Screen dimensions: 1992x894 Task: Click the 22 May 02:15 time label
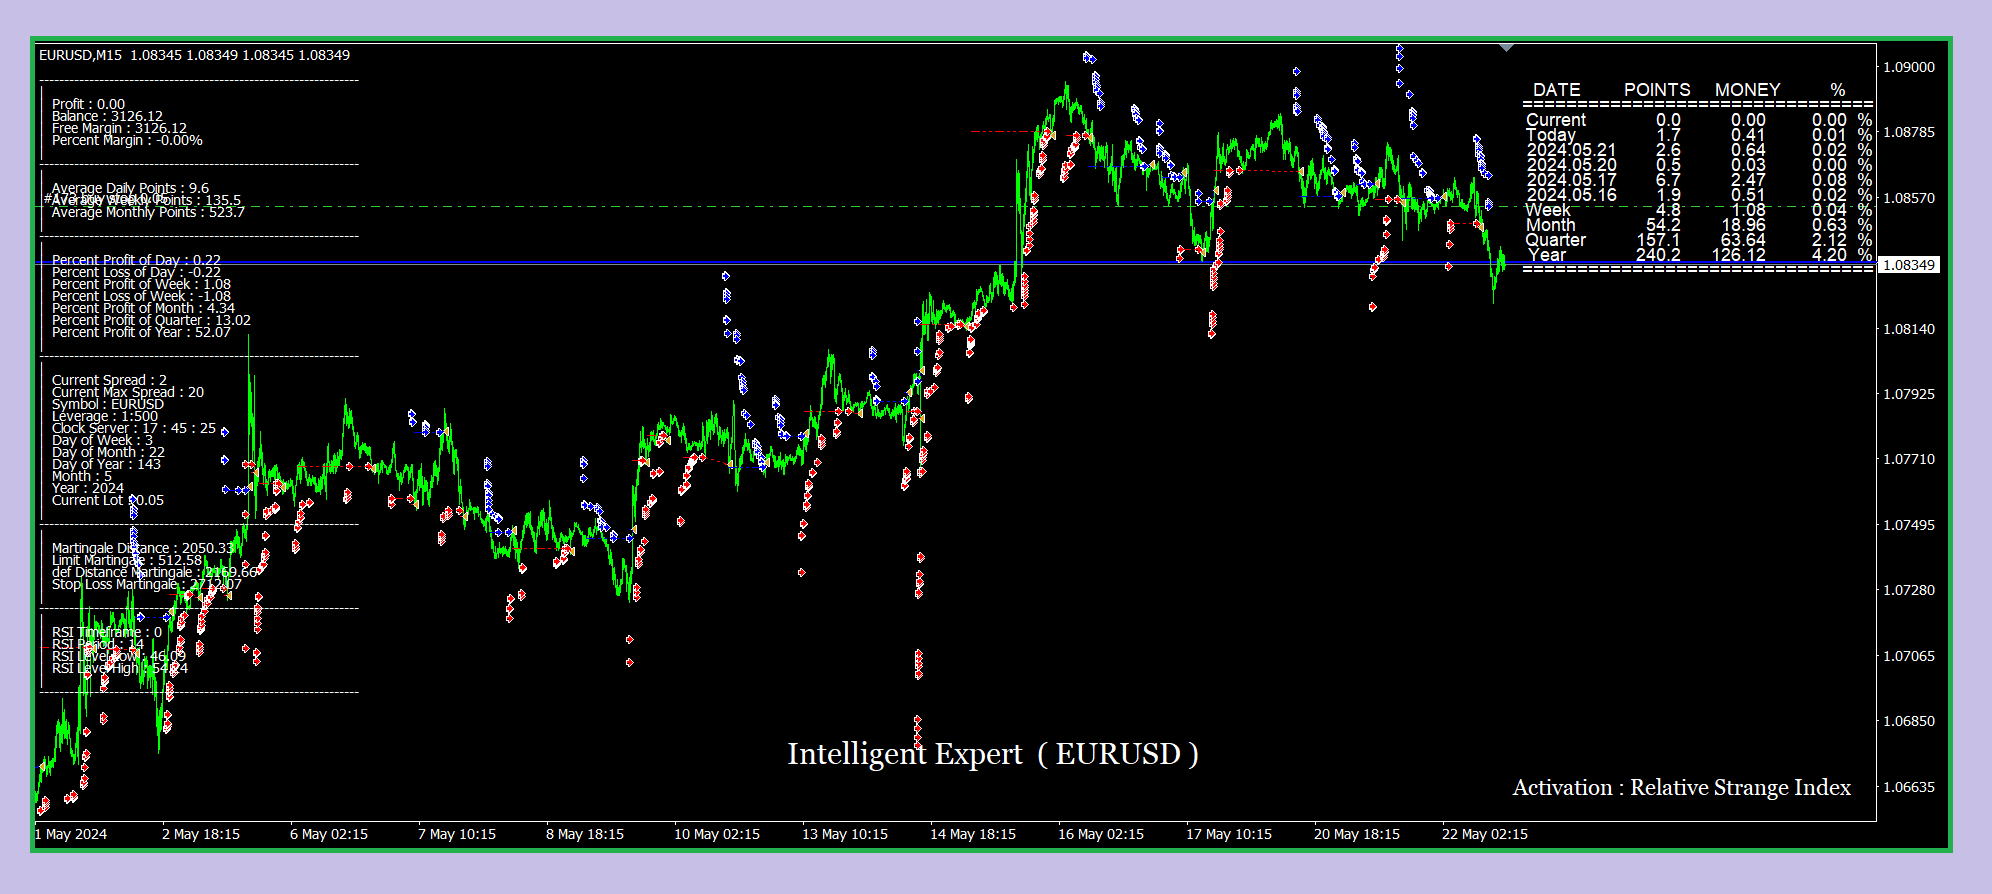tap(1484, 834)
